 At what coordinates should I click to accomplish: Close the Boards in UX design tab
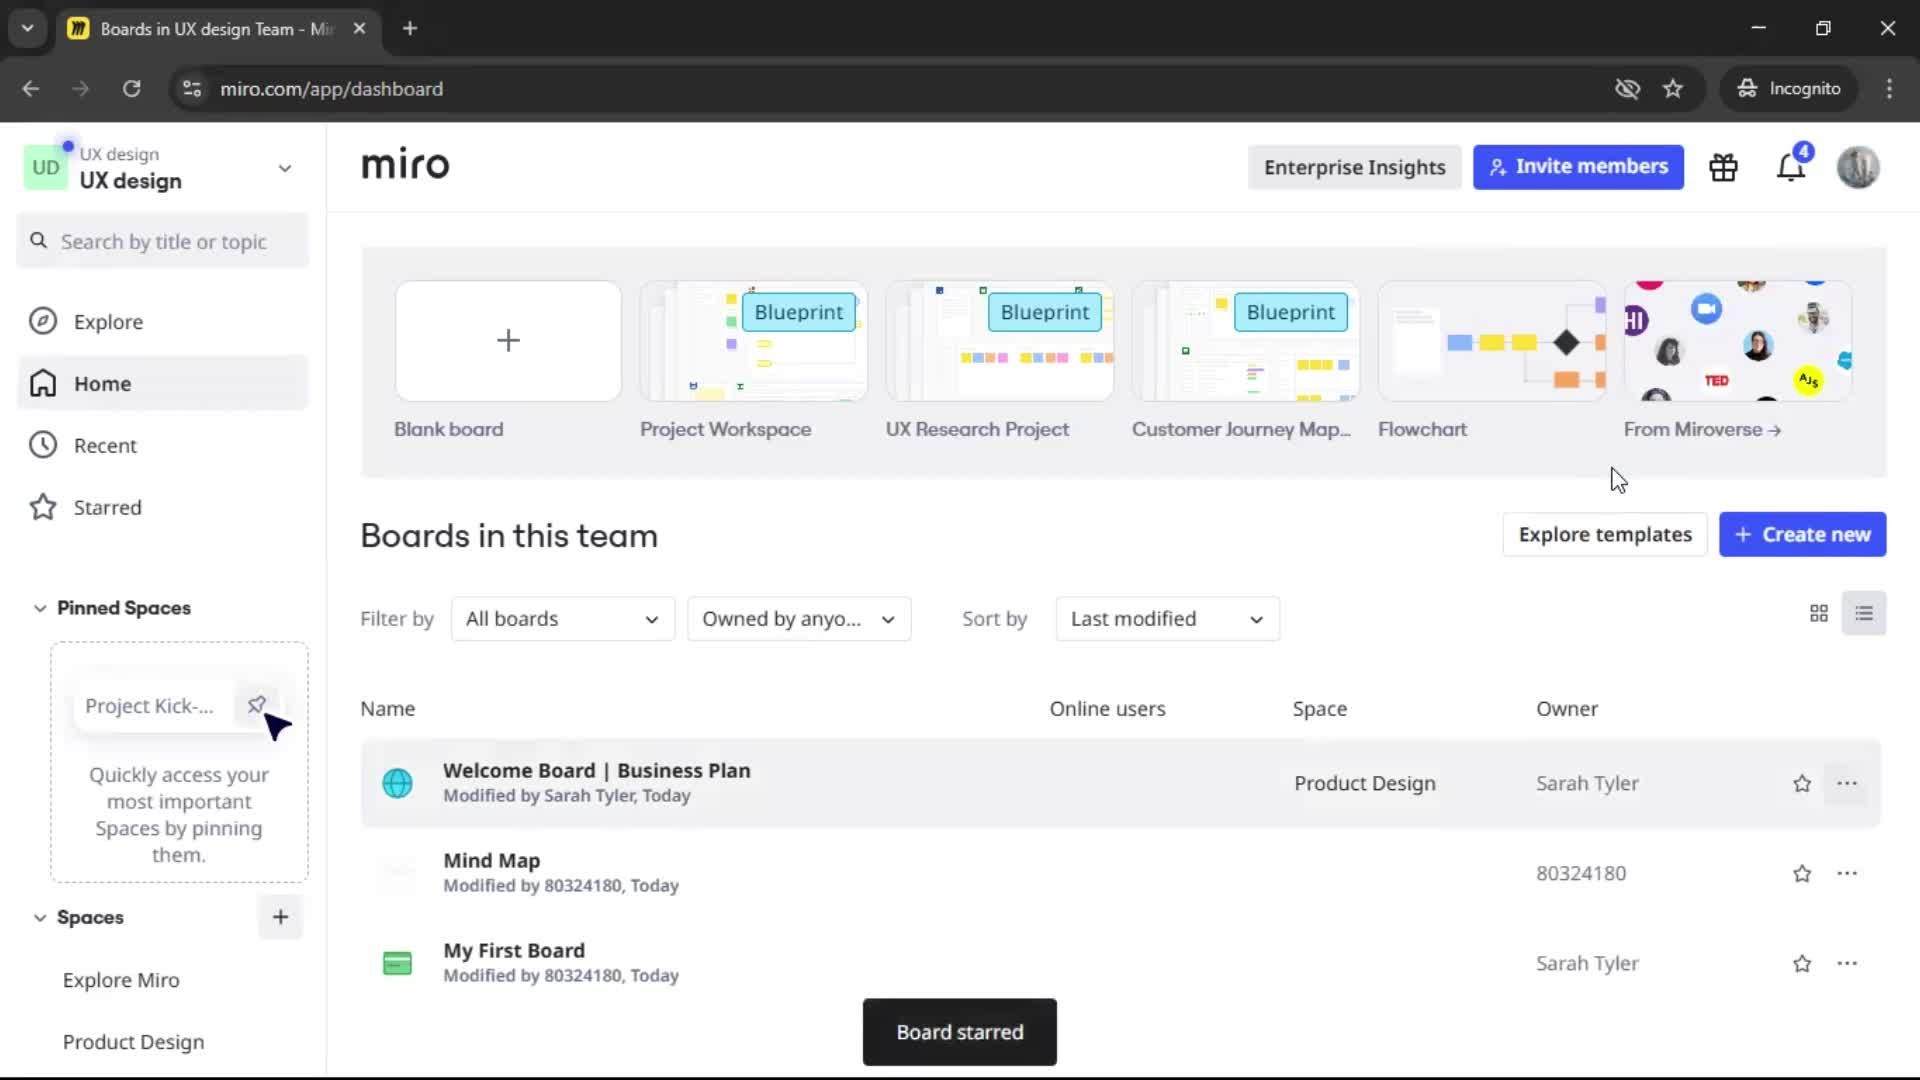click(359, 29)
